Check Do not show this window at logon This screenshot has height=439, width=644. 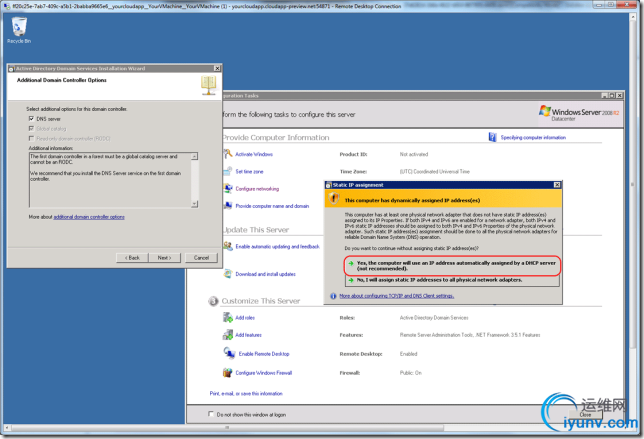[211, 414]
